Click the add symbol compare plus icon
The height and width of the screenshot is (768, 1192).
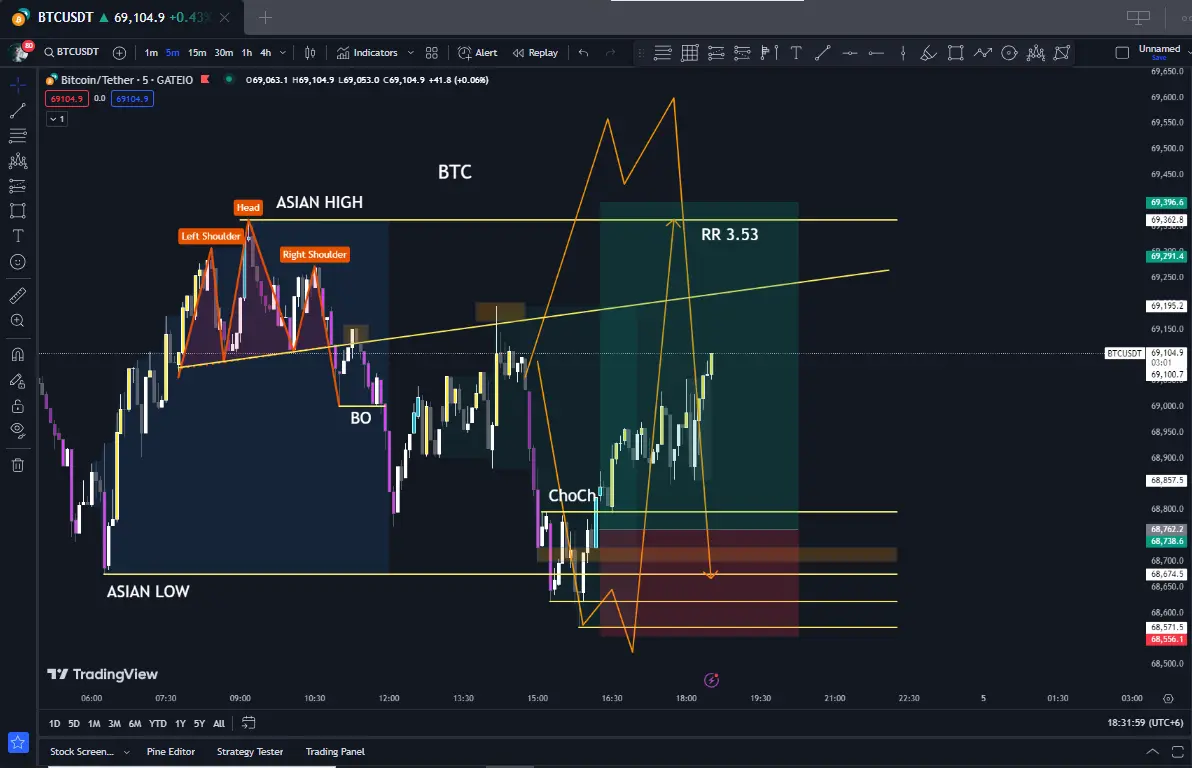click(x=119, y=52)
